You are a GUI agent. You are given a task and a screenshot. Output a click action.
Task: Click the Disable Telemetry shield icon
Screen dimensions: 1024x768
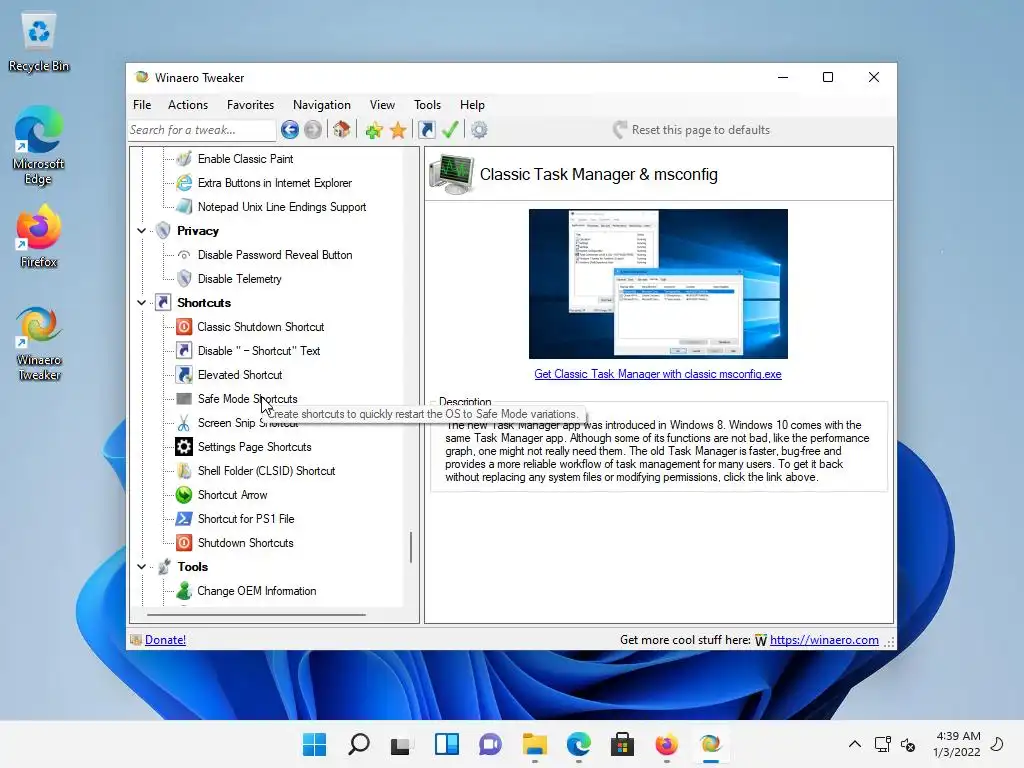(184, 279)
